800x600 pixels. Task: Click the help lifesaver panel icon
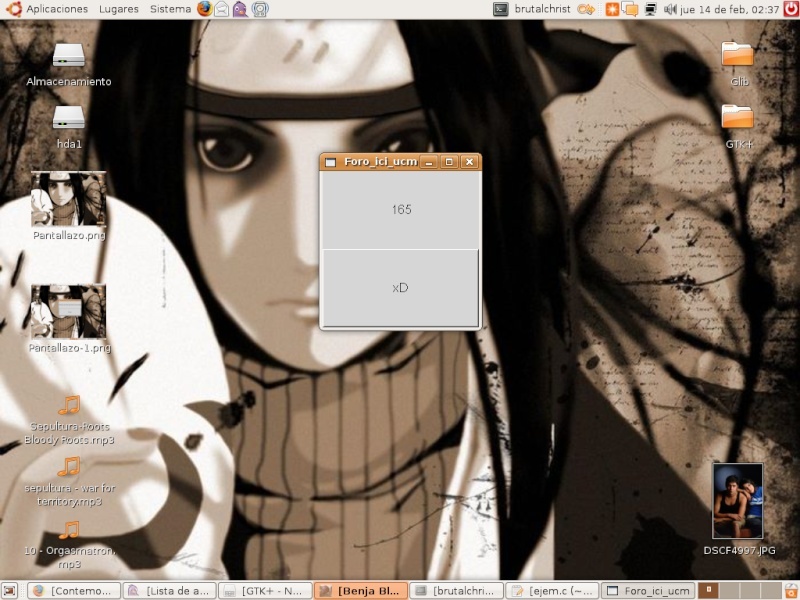click(x=260, y=9)
